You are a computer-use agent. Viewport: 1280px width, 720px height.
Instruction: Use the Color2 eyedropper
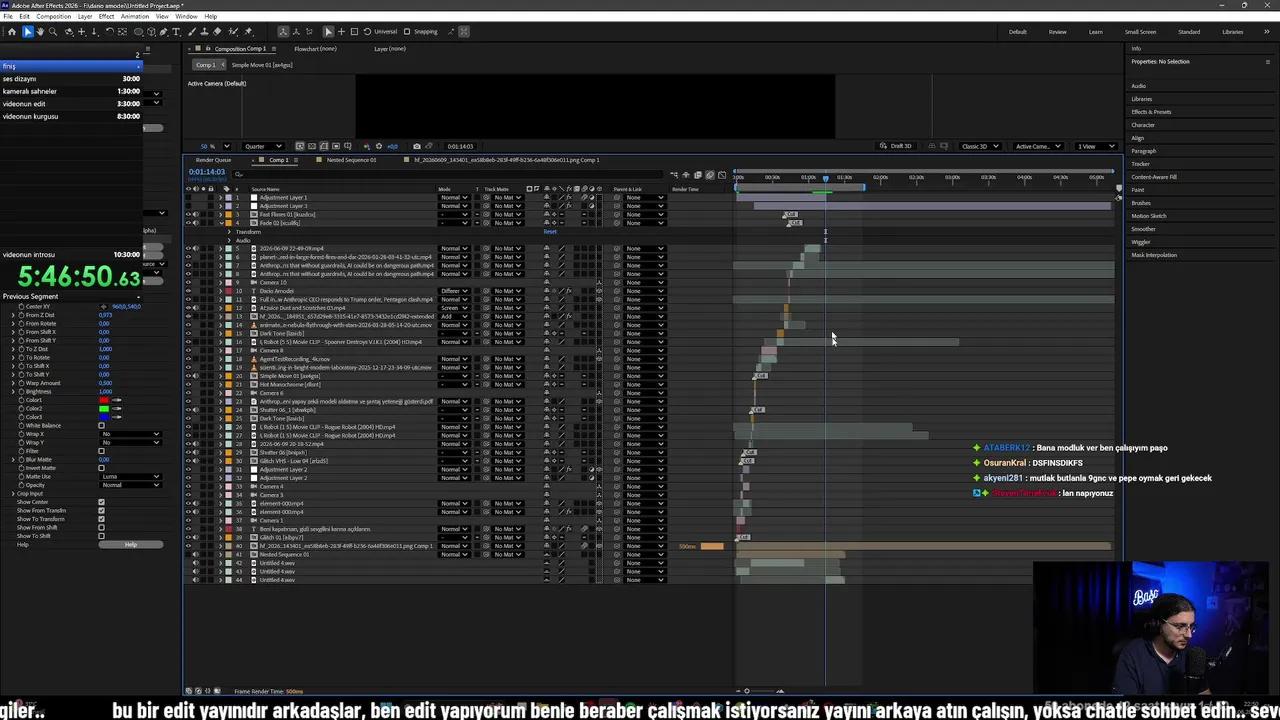pyautogui.click(x=117, y=409)
